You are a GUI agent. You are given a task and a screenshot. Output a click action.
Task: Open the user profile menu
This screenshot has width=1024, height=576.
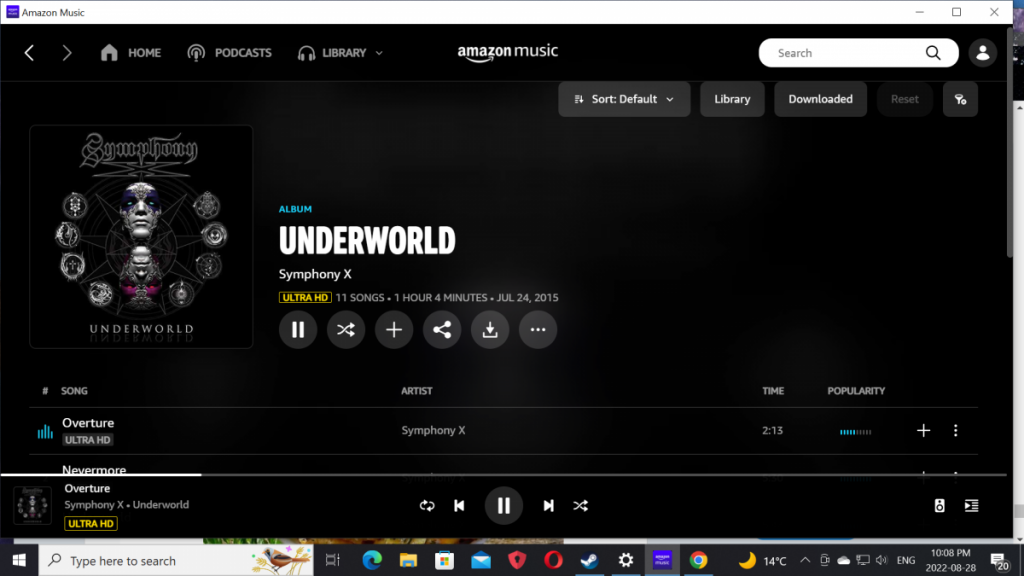coord(983,53)
